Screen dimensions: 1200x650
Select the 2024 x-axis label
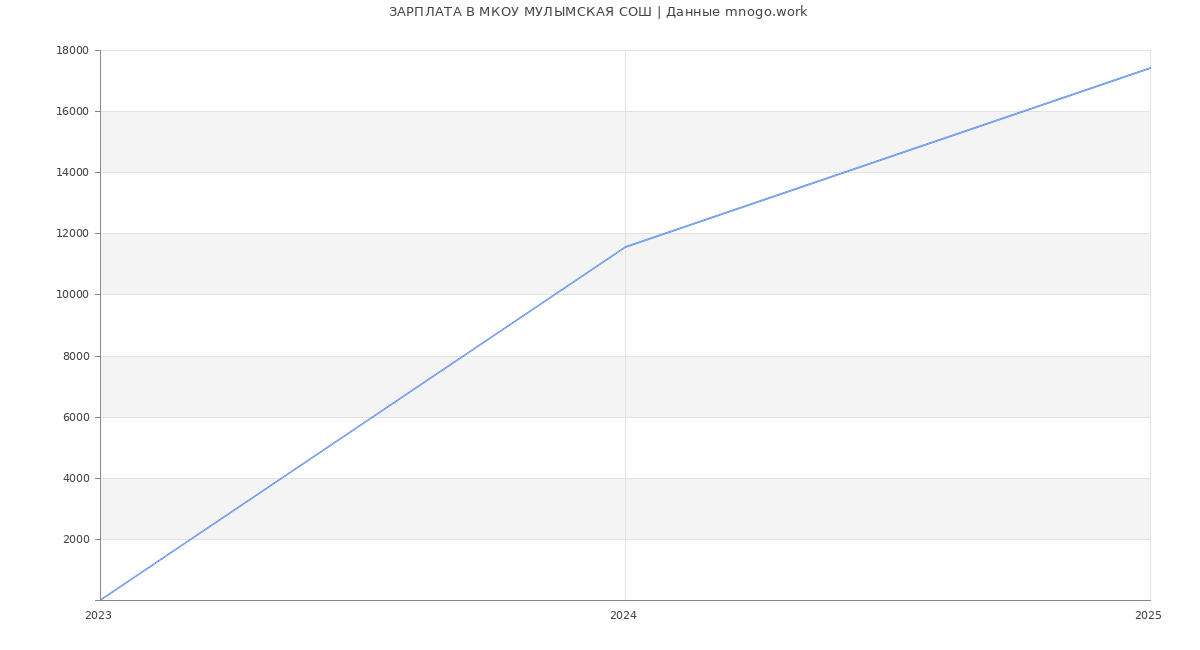tap(623, 615)
